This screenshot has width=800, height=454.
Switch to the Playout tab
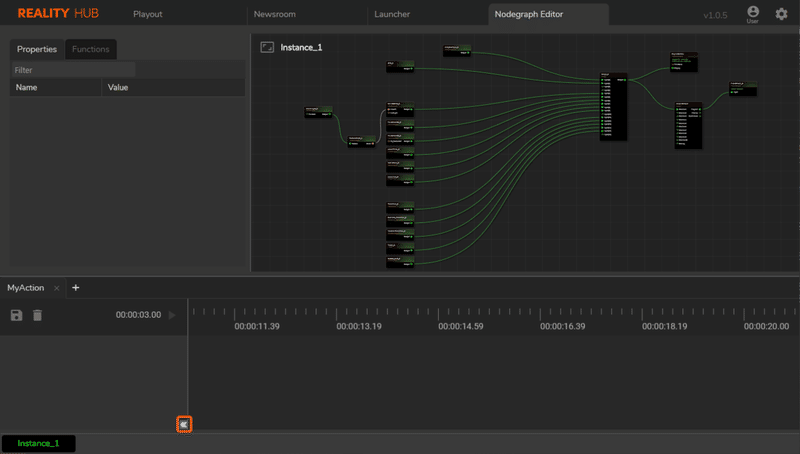147,14
